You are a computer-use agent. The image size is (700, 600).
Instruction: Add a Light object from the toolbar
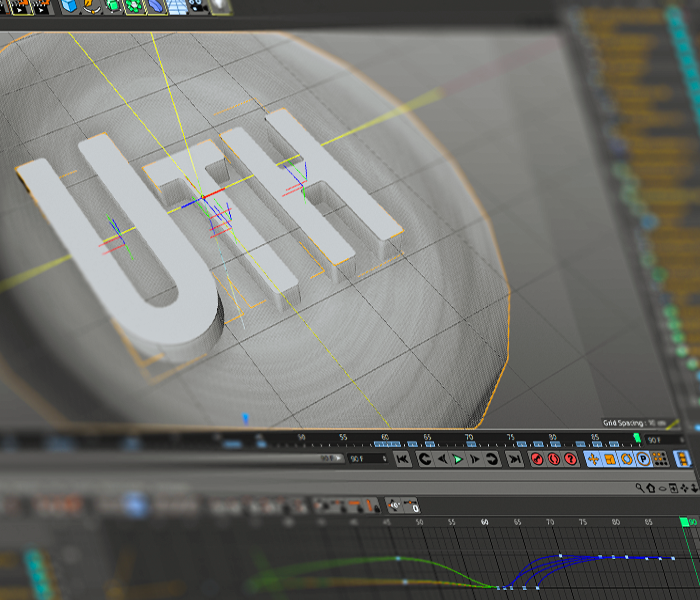click(x=221, y=7)
